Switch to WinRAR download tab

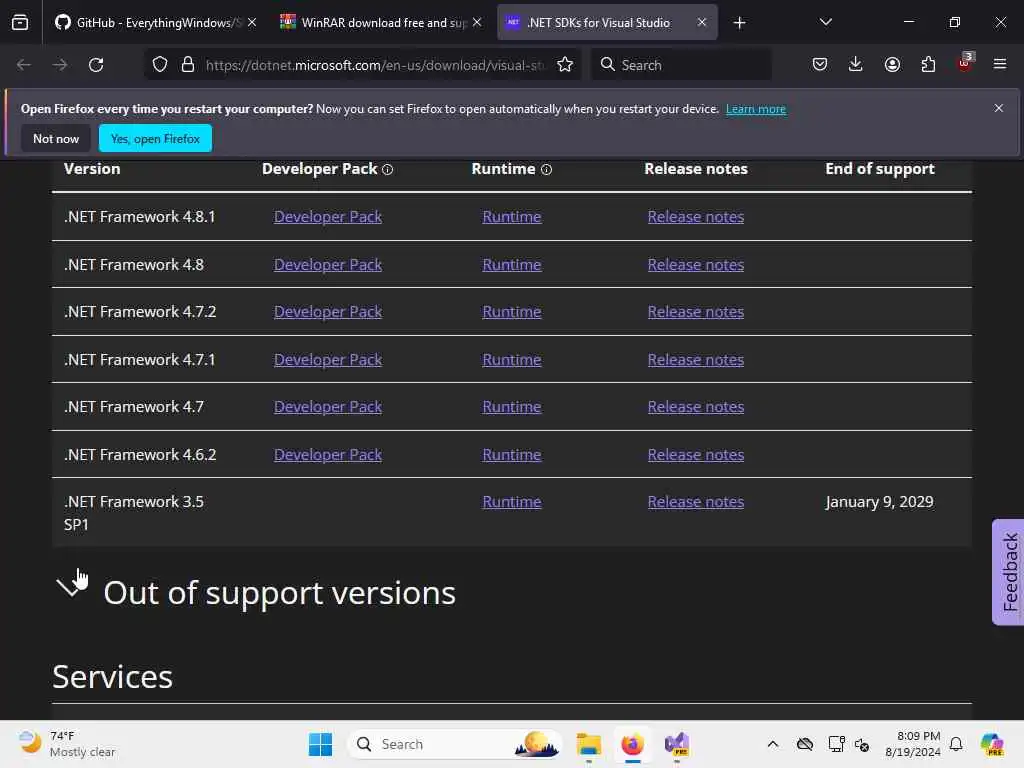click(382, 23)
